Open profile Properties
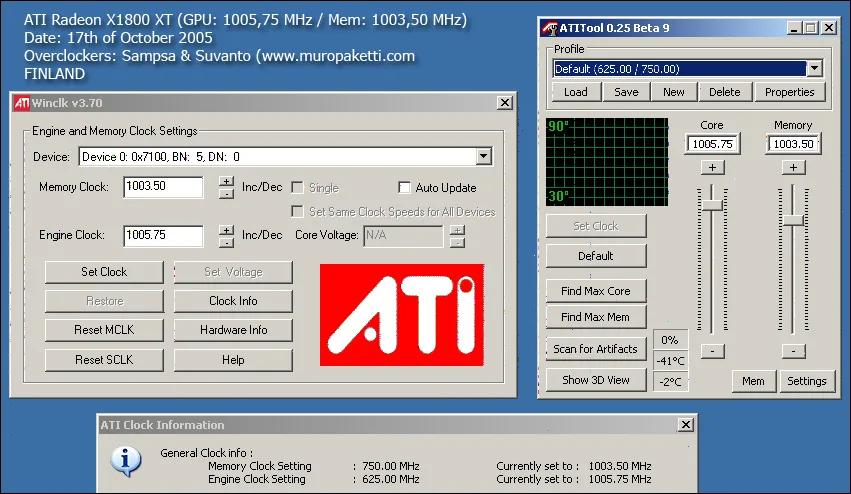851x494 pixels. click(790, 92)
